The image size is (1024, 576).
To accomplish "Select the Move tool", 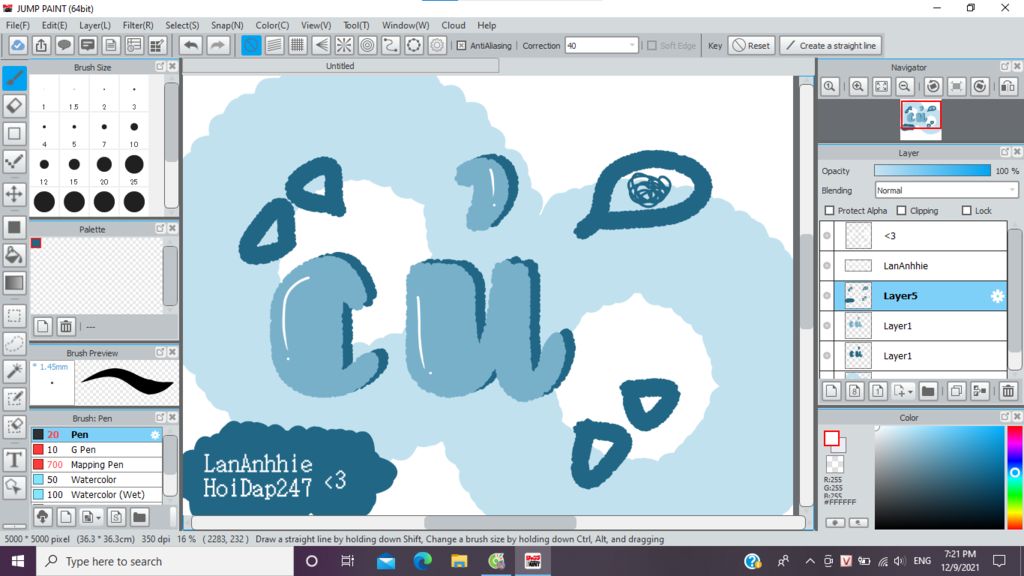I will 14,193.
